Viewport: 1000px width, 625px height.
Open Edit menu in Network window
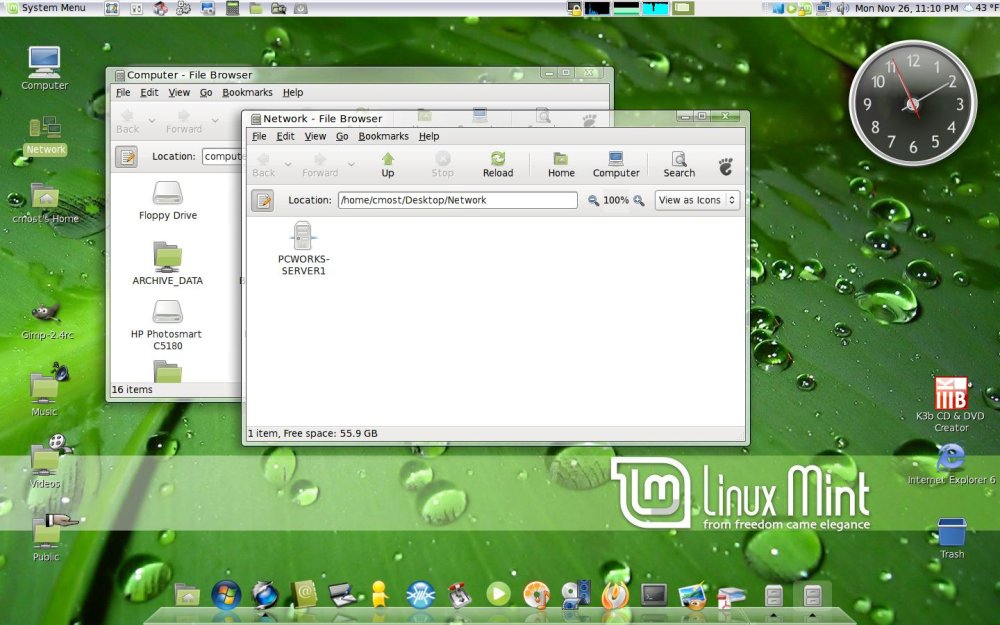coord(285,136)
